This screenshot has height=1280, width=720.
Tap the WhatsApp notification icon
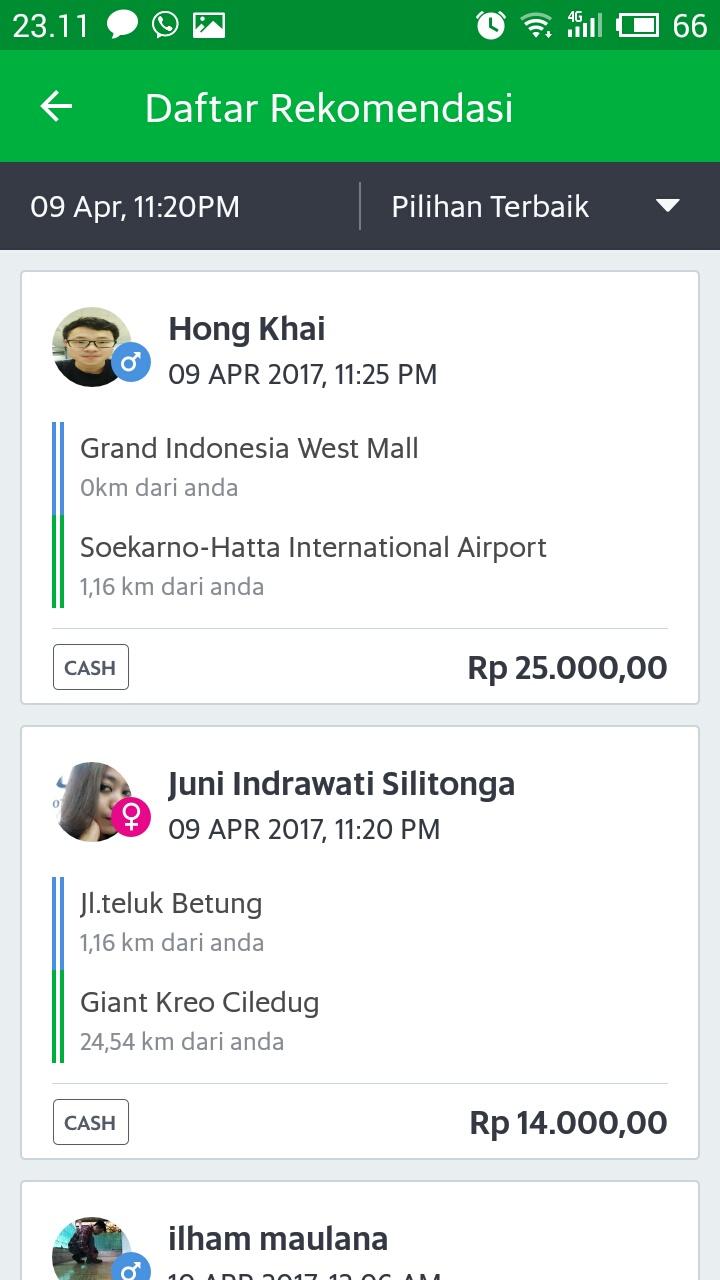[165, 25]
